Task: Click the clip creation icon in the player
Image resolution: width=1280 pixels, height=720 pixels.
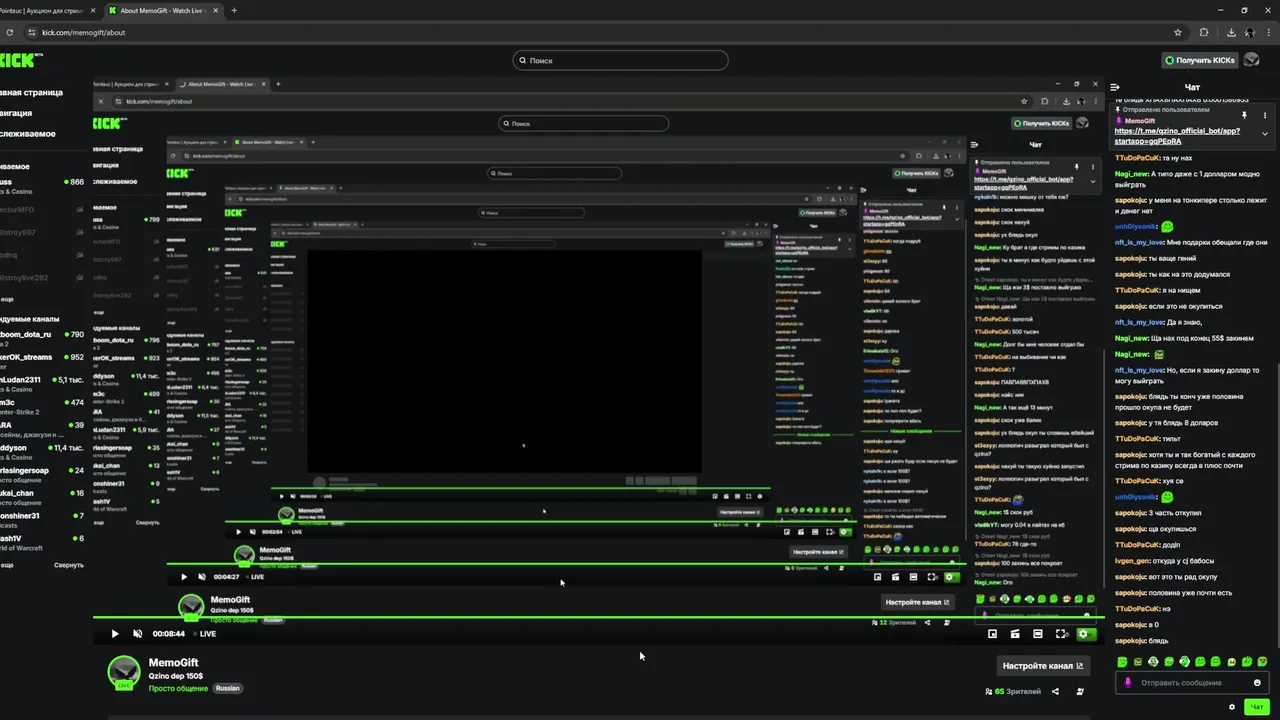Action: tap(1015, 633)
